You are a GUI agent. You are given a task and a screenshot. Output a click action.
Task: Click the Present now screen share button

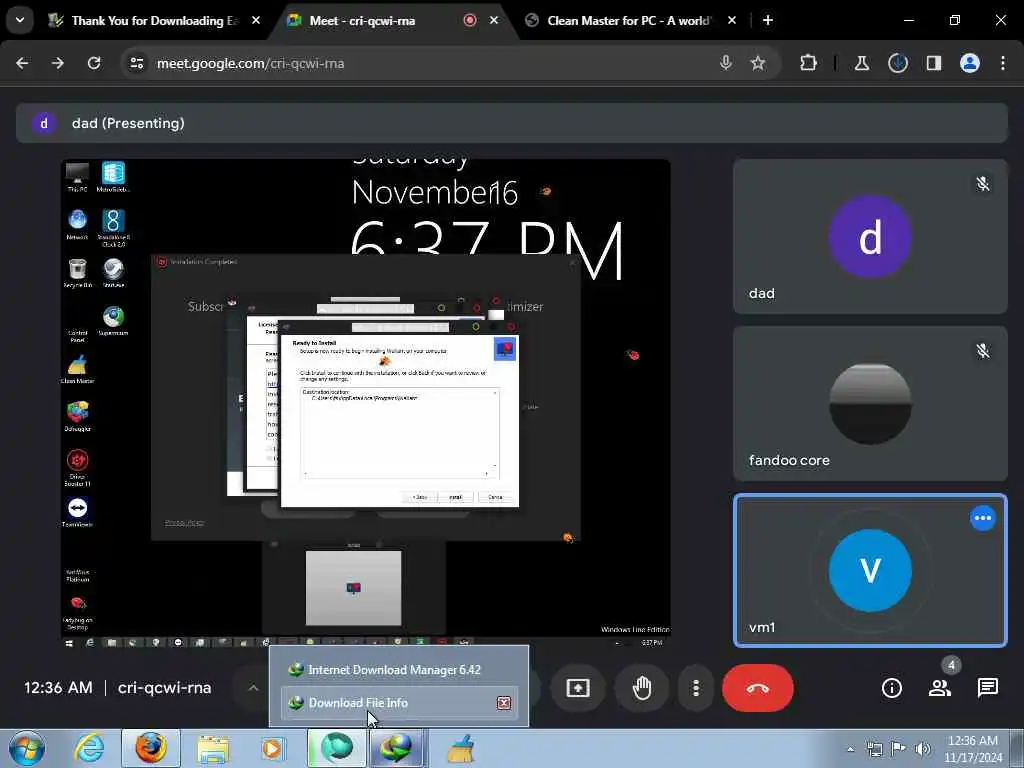pyautogui.click(x=578, y=688)
